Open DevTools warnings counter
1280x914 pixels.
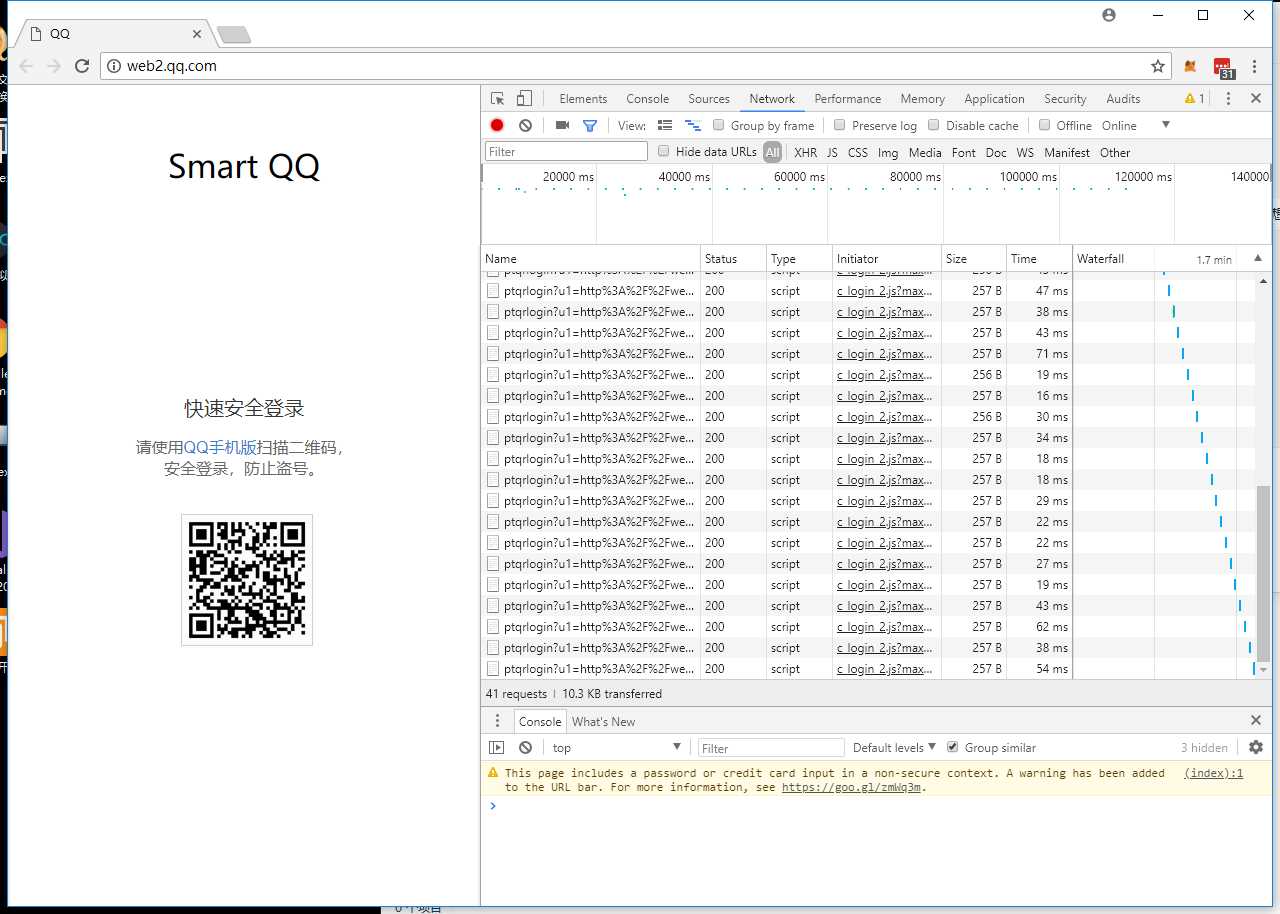[x=1195, y=98]
